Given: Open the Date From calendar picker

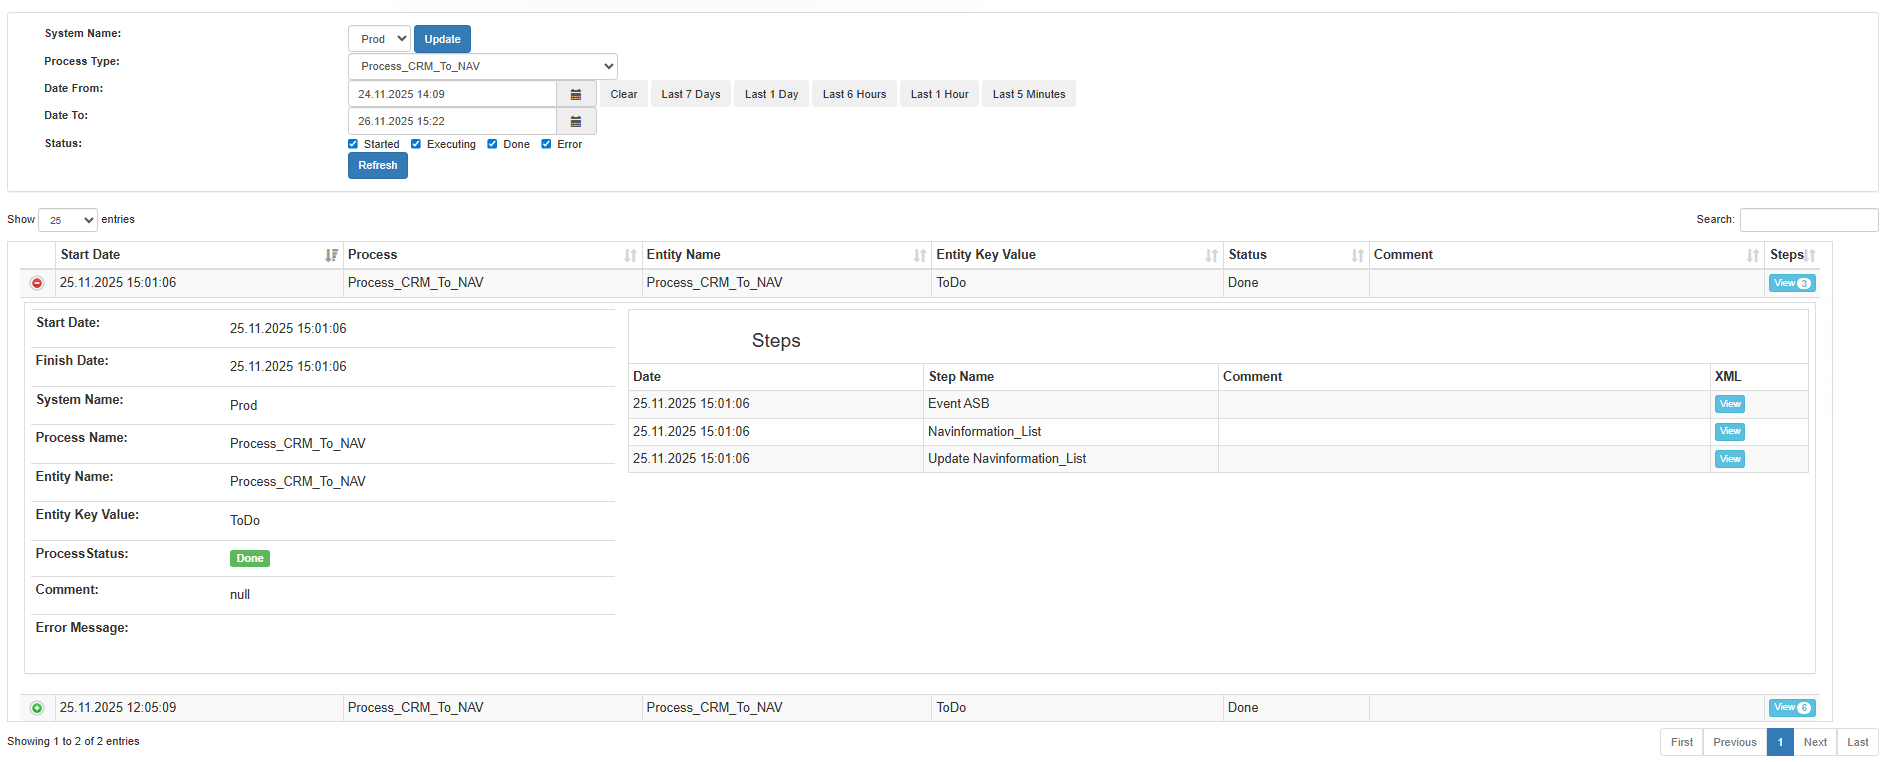Looking at the screenshot, I should click(x=576, y=94).
